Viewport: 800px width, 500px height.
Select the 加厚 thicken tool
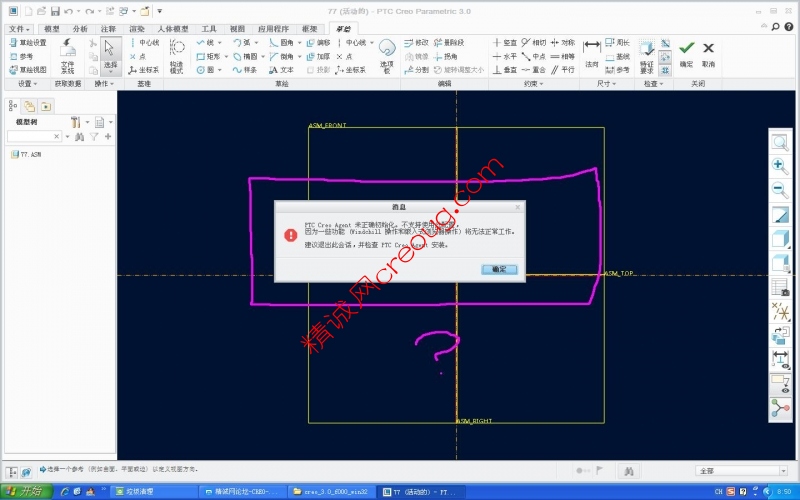[x=318, y=56]
